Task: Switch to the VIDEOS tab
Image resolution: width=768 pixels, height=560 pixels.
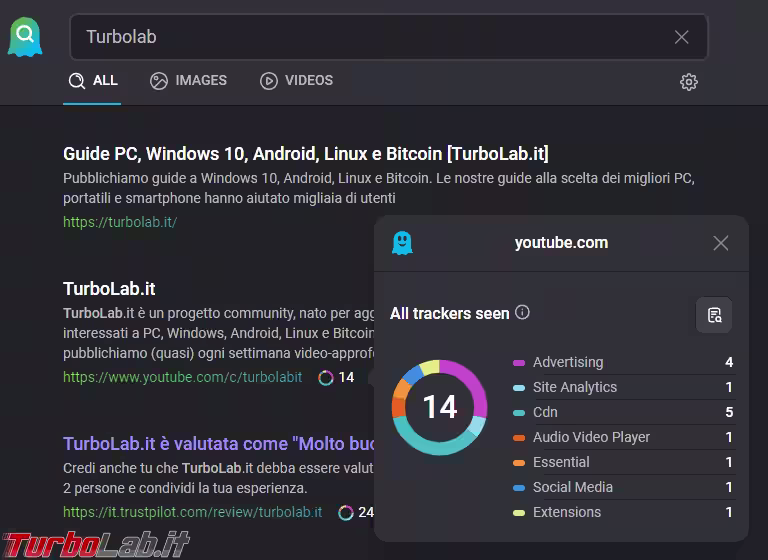Action: 296,80
